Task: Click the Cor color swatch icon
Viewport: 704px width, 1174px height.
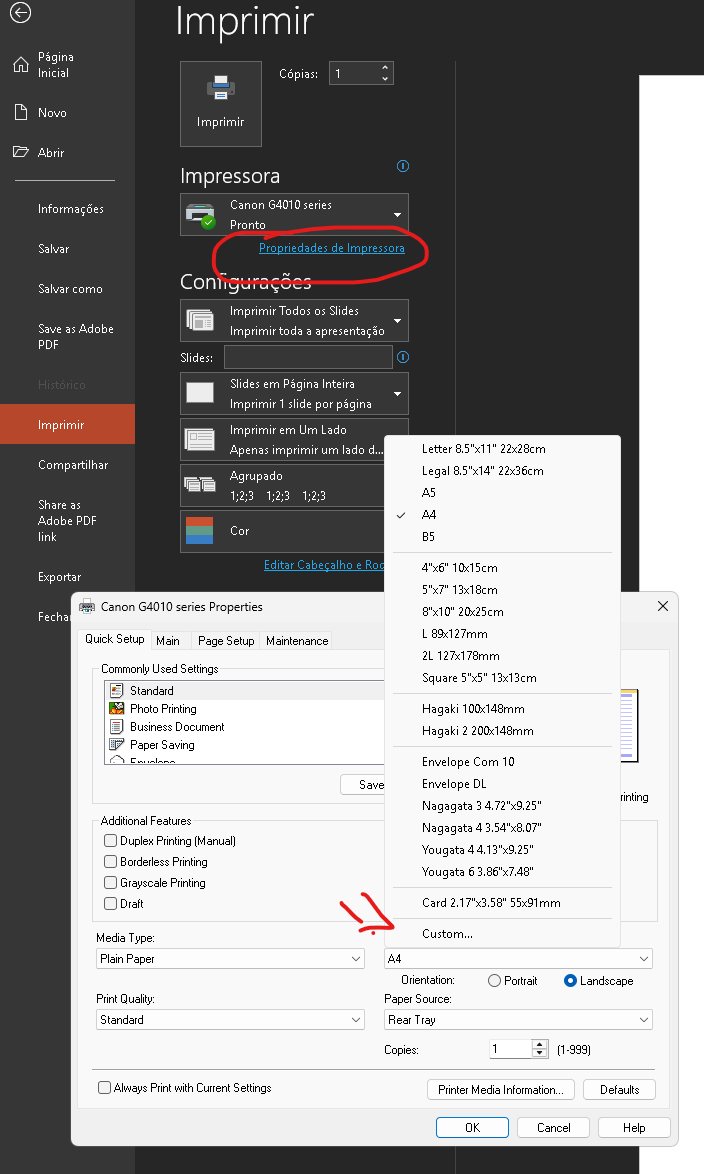Action: [200, 530]
